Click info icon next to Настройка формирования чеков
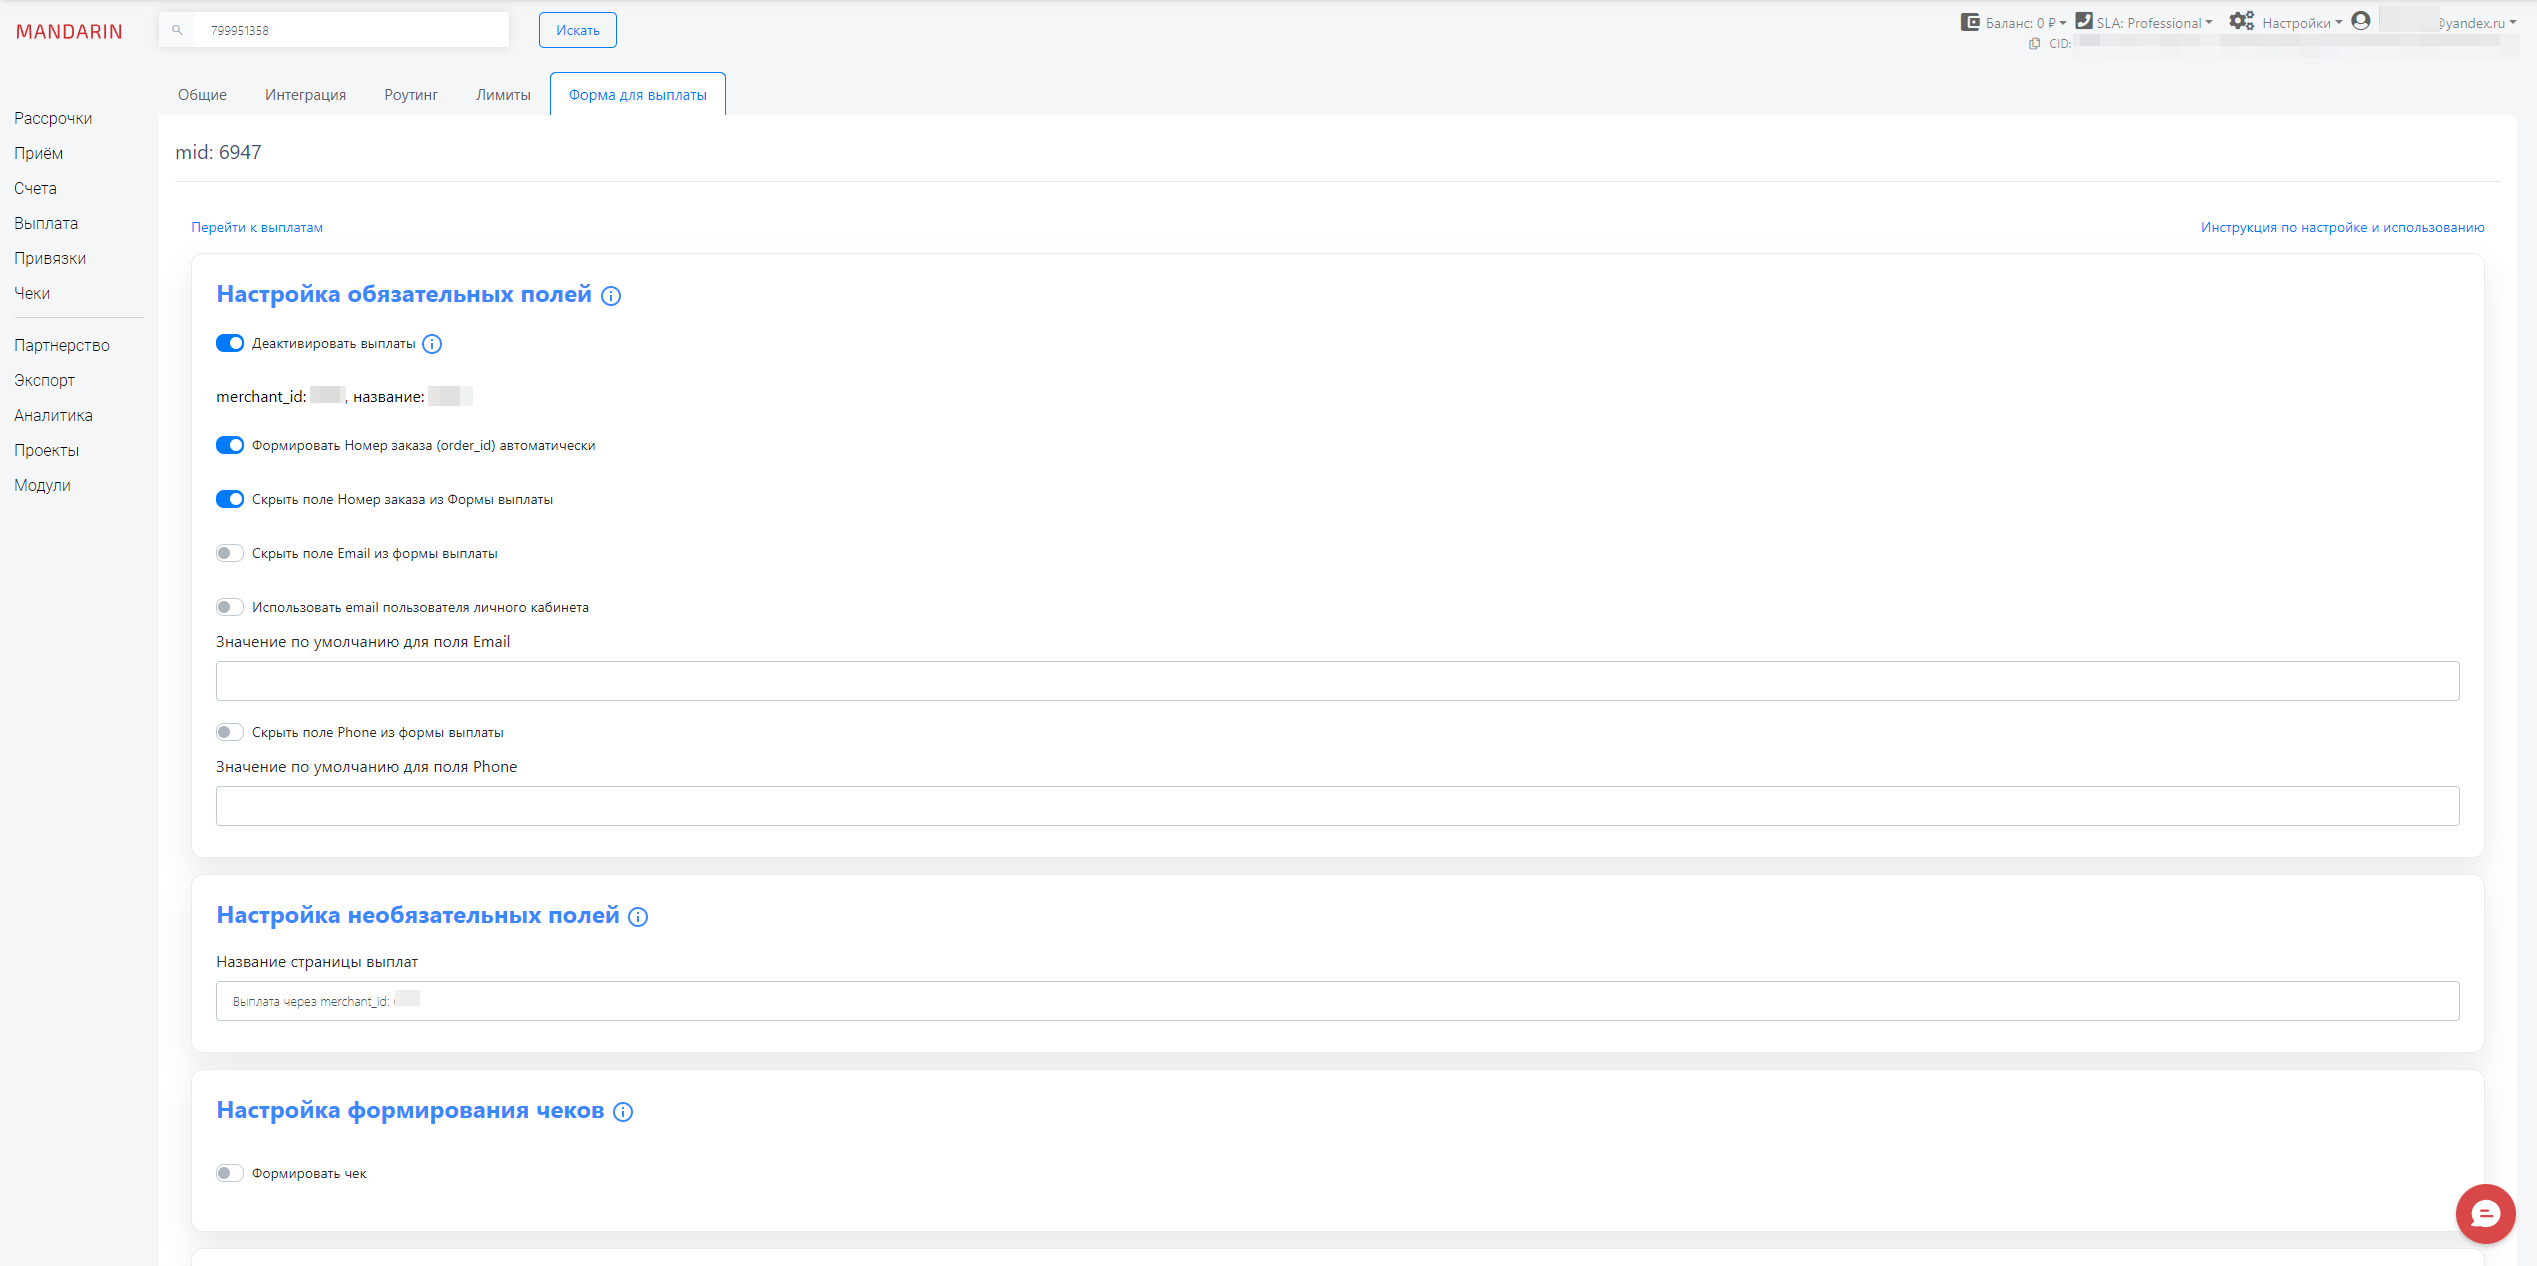Screen dimensions: 2537x1266 623,1112
